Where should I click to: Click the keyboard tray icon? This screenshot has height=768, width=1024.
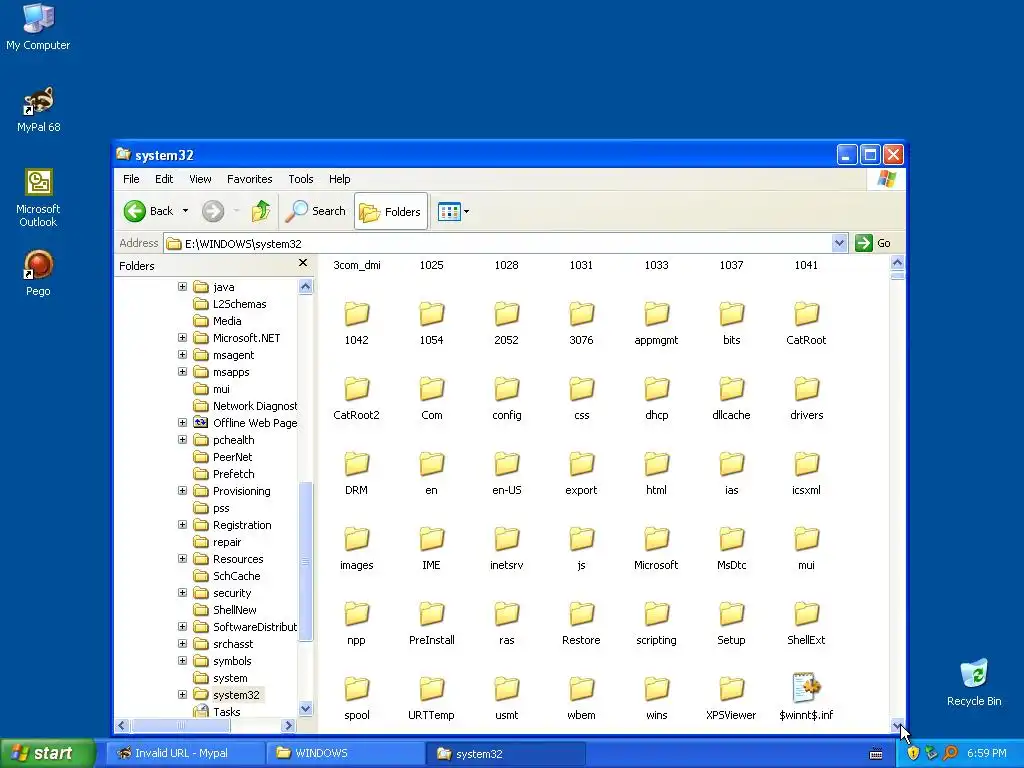click(x=876, y=754)
